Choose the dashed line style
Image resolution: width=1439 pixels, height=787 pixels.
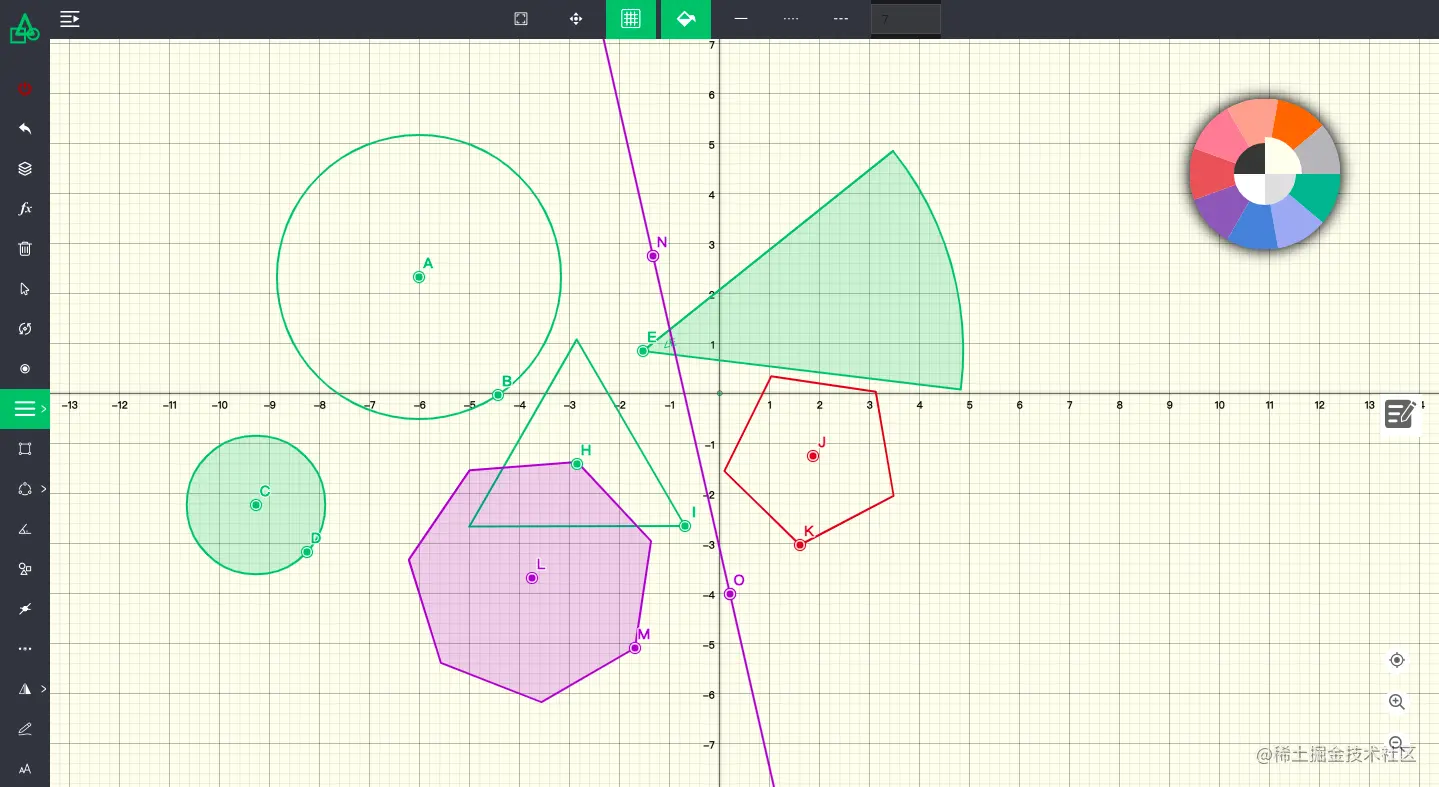coord(841,19)
